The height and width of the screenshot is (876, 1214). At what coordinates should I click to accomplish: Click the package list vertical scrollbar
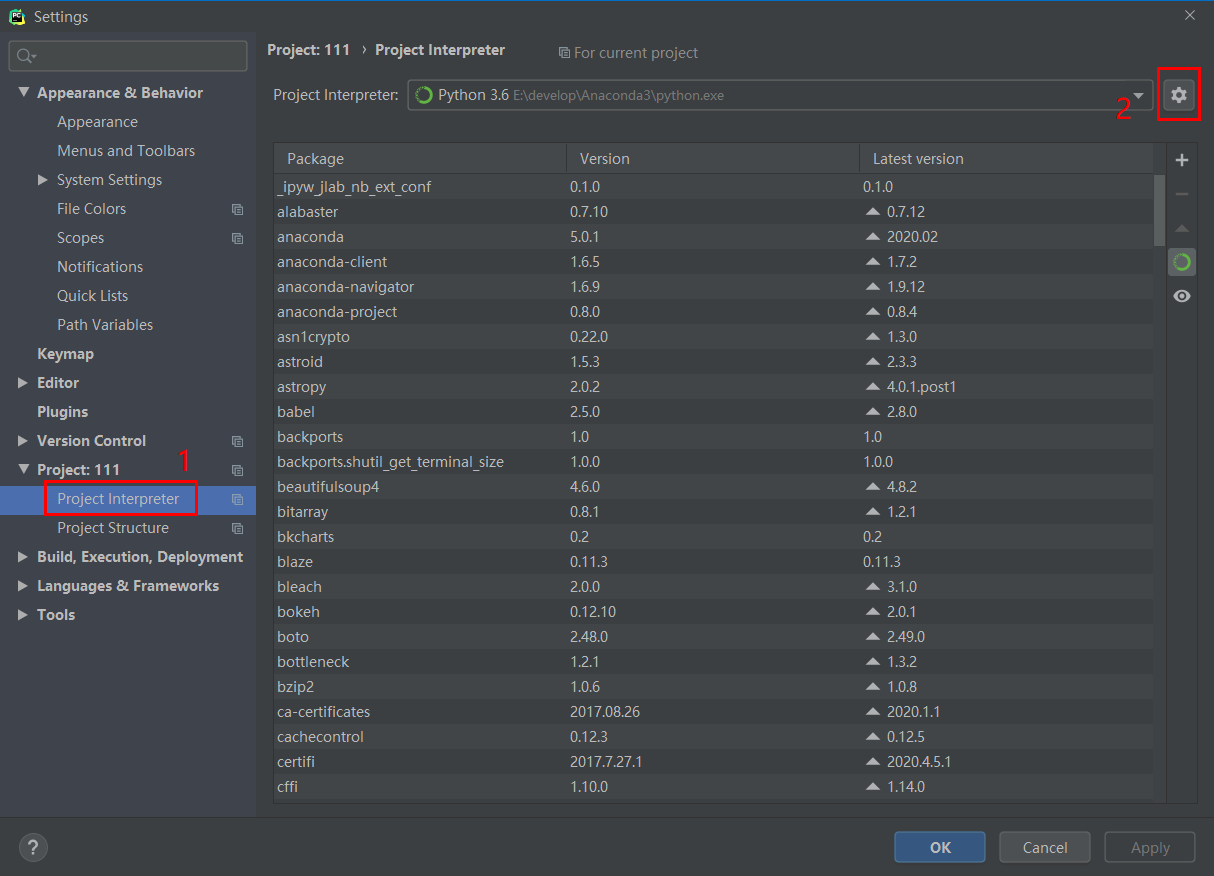[x=1159, y=210]
